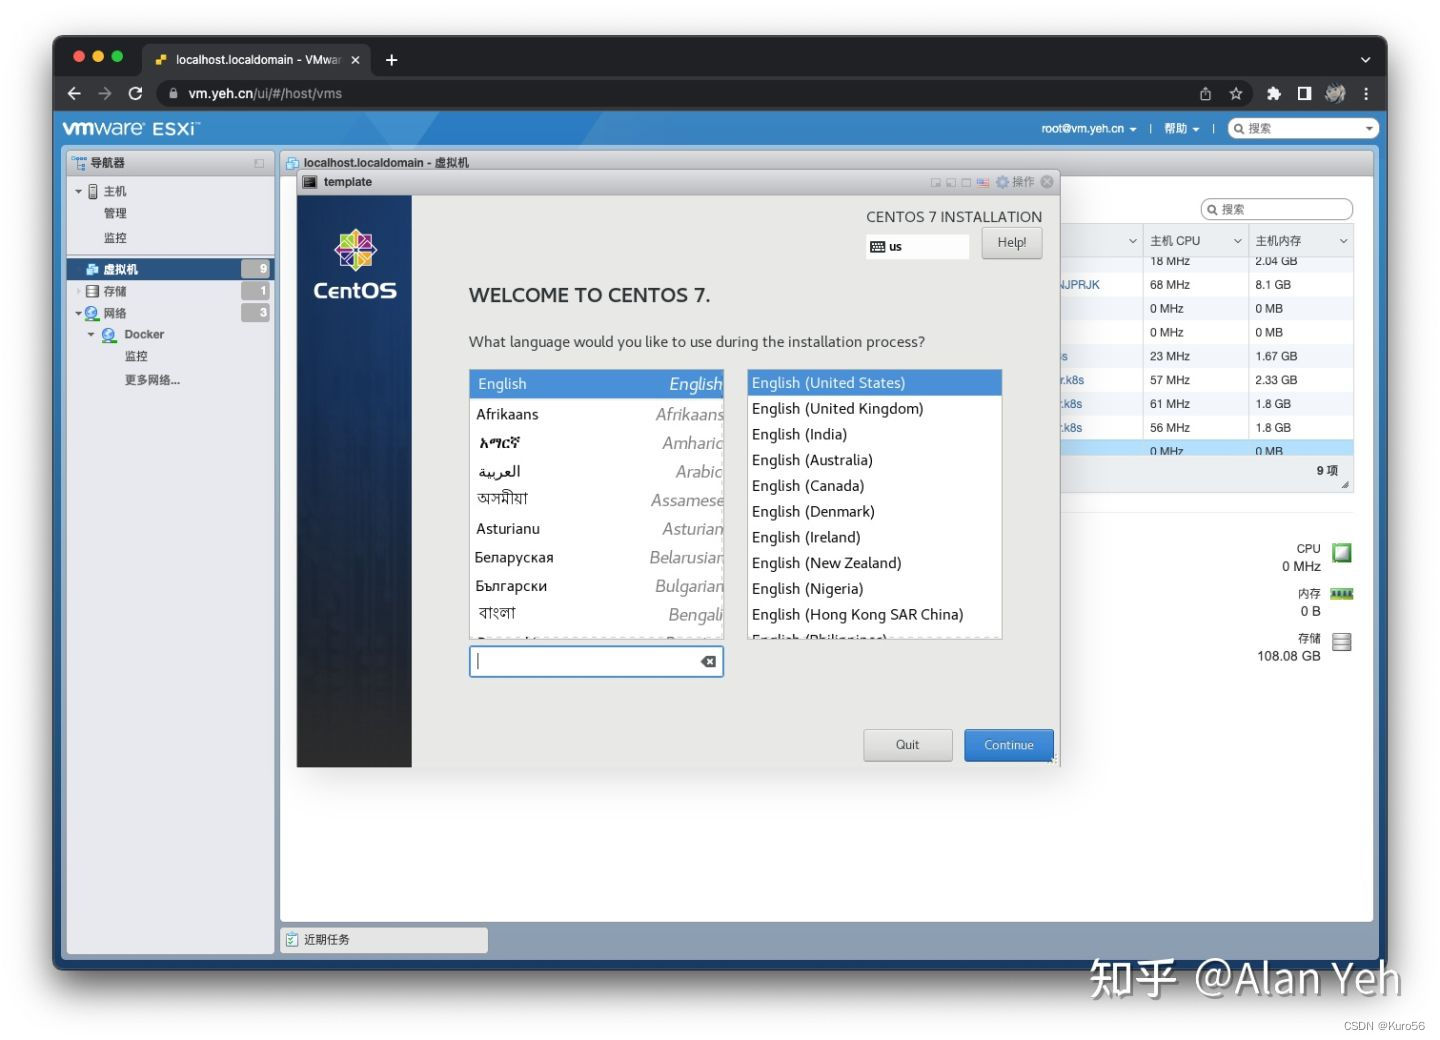The width and height of the screenshot is (1440, 1040).
Task: Toggle the browser side panel icon
Action: (x=1304, y=93)
